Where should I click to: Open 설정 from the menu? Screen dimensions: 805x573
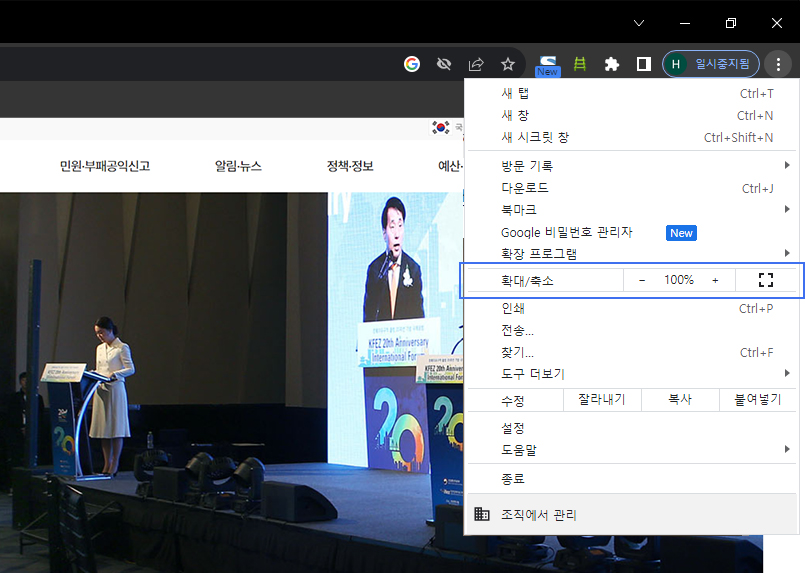[x=513, y=428]
